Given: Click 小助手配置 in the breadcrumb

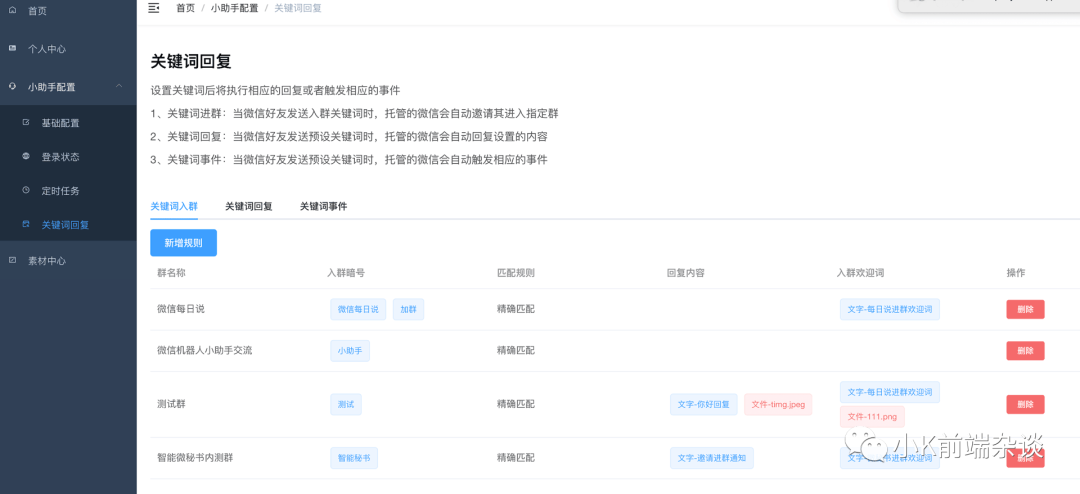Looking at the screenshot, I should point(234,8).
